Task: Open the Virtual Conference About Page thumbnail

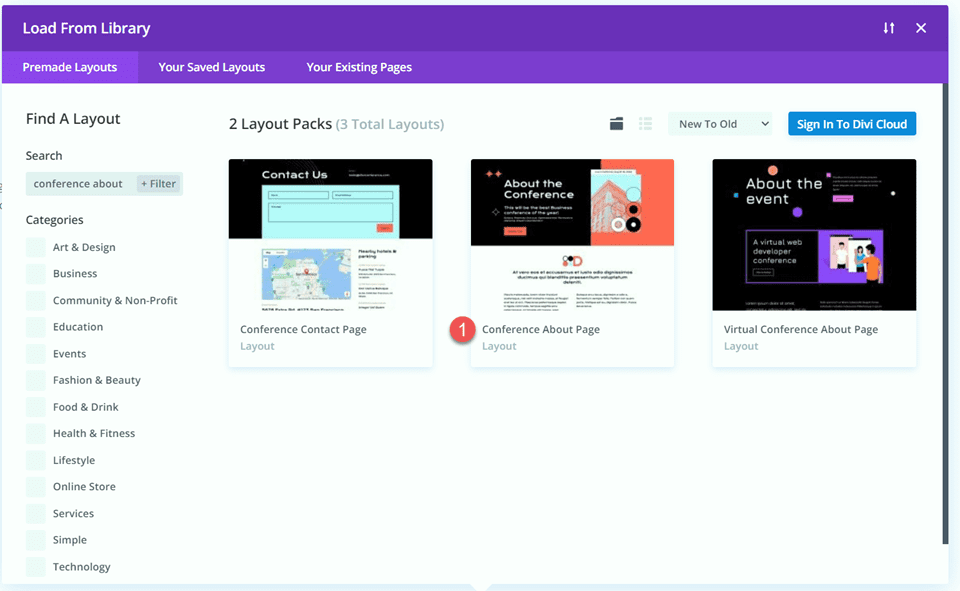Action: click(814, 235)
